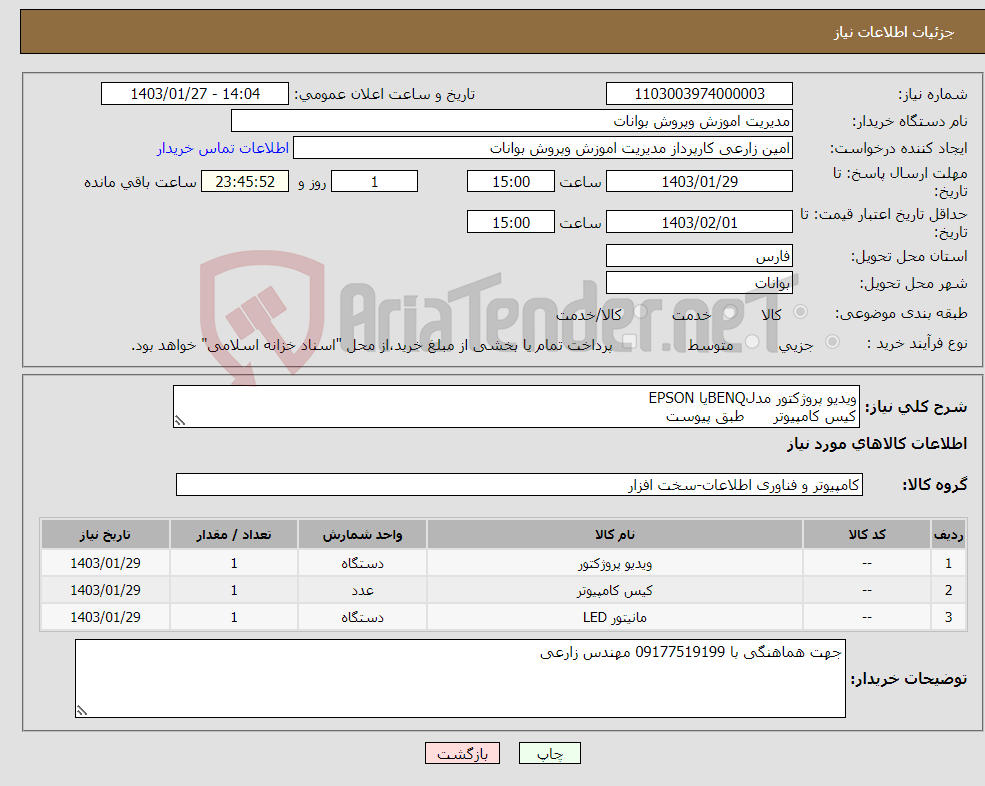Image resolution: width=985 pixels, height=786 pixels.
Task: Click the اطلاعات کالاهای مورد نیاز heading
Action: coord(877,444)
